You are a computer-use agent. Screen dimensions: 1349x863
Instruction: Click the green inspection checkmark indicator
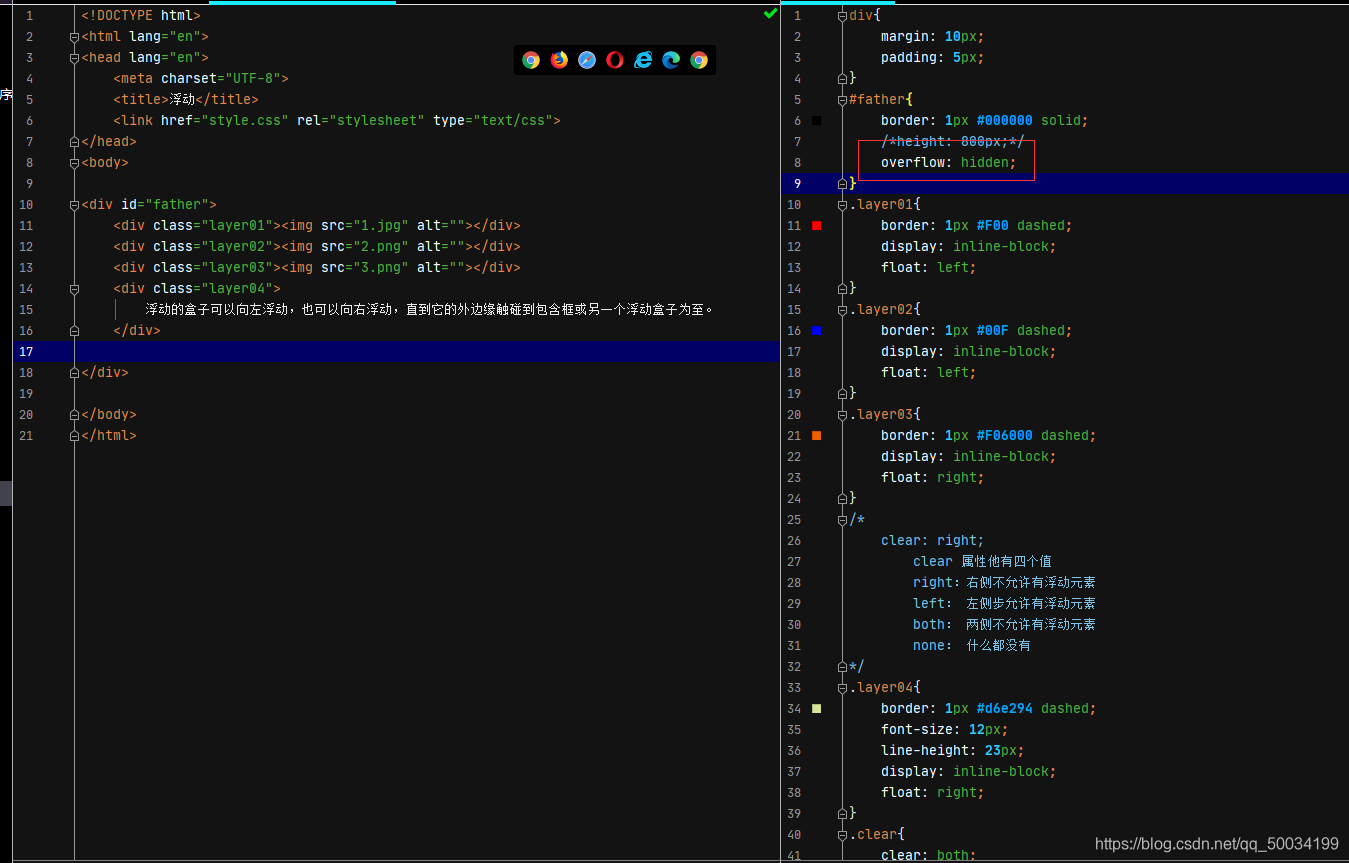point(770,14)
